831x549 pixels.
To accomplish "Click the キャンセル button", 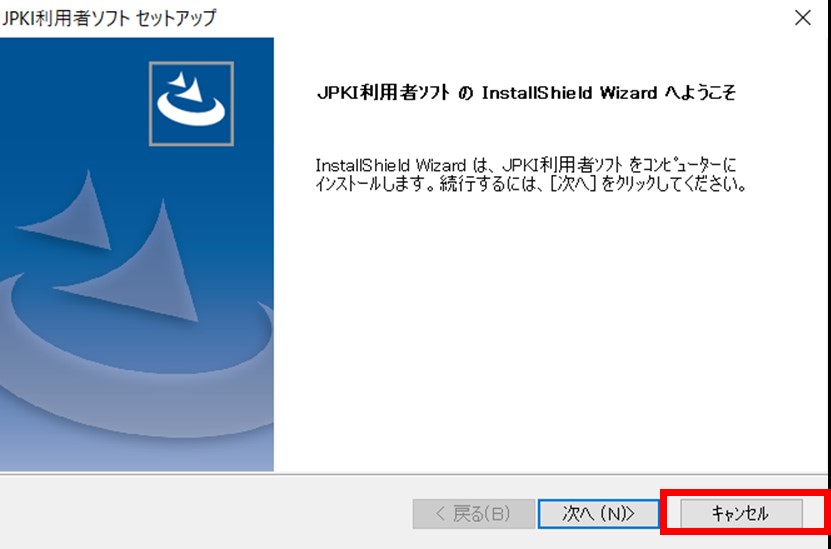I will tap(741, 513).
